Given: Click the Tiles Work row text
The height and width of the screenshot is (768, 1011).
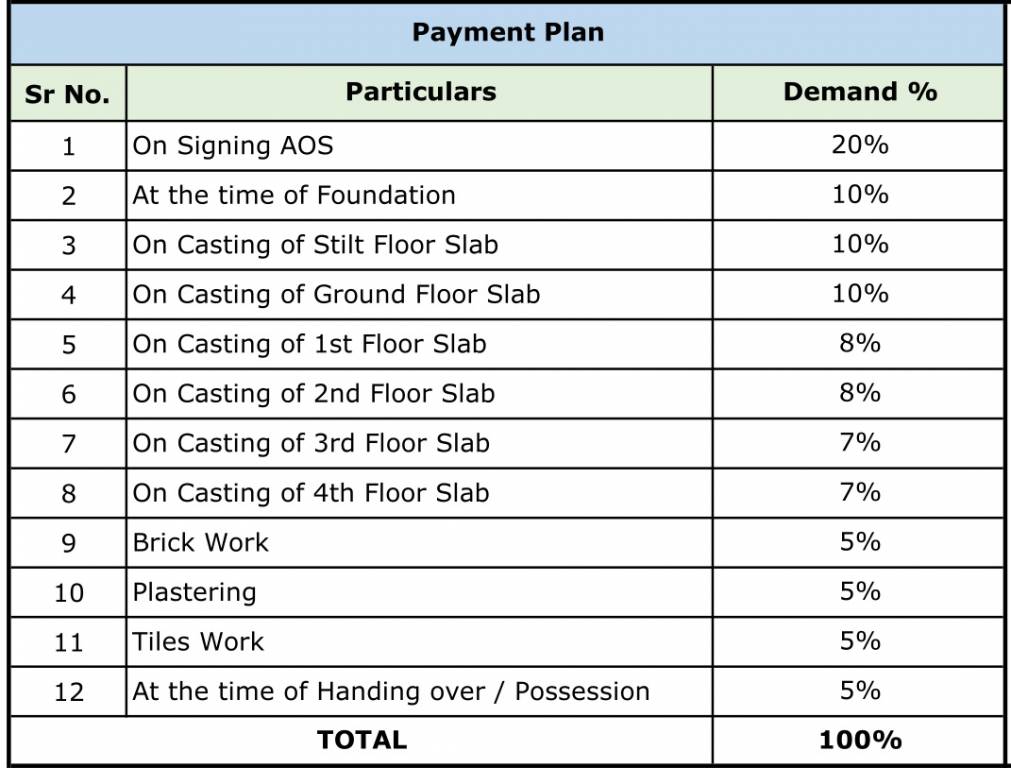Looking at the screenshot, I should [199, 642].
